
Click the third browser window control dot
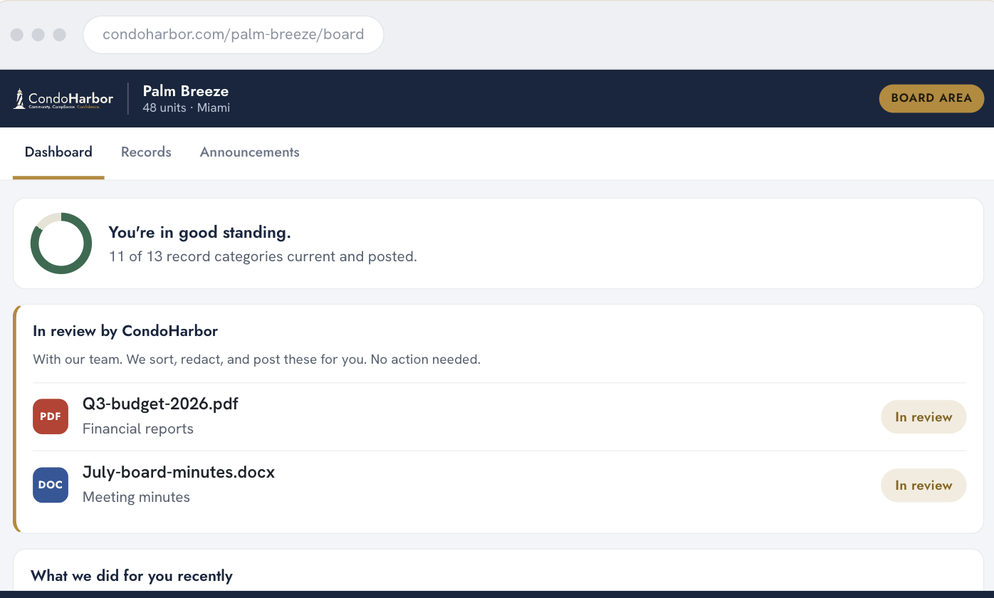point(59,35)
